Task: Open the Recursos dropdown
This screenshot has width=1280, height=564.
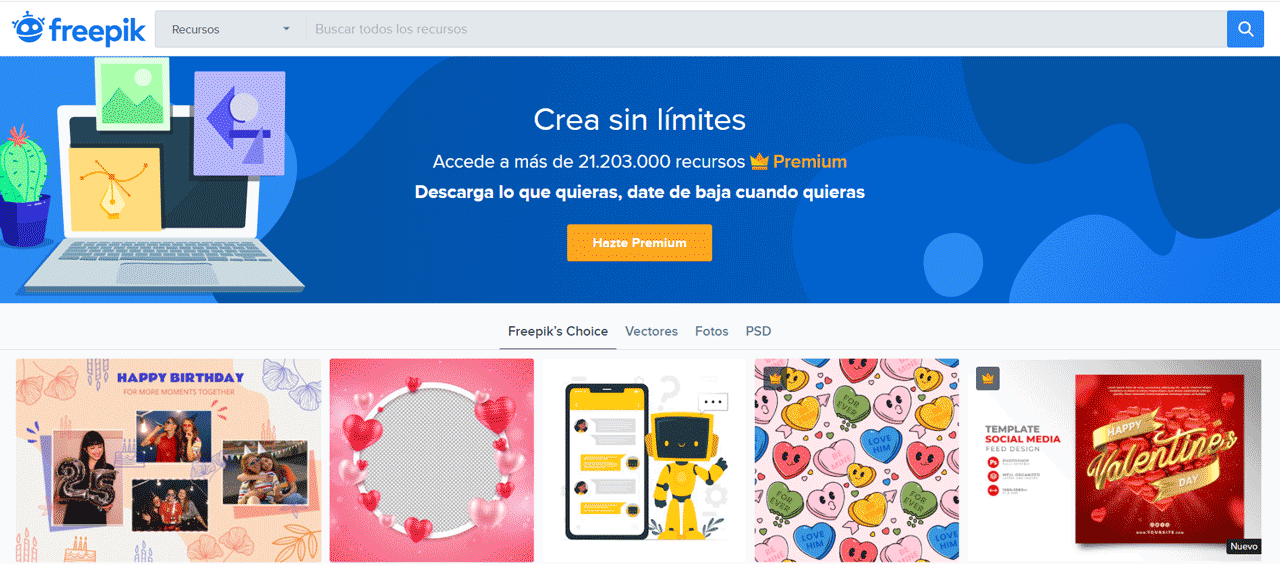Action: click(231, 29)
